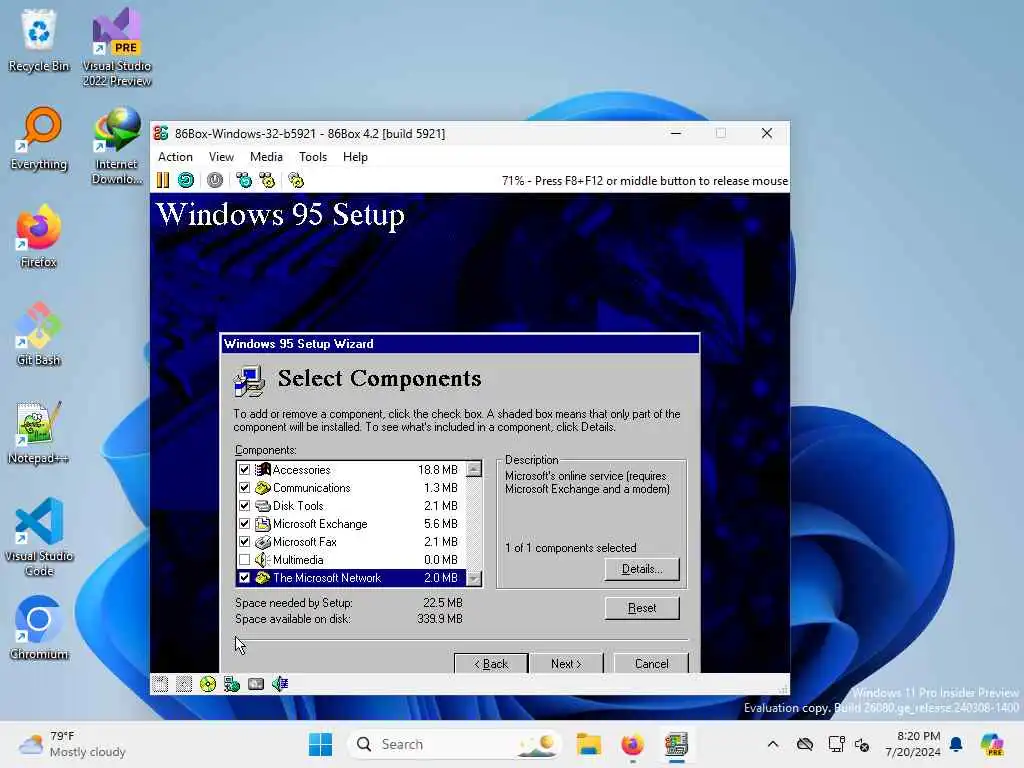Click the hard disk status bar icon
The width and height of the screenshot is (1024, 768).
tap(256, 684)
